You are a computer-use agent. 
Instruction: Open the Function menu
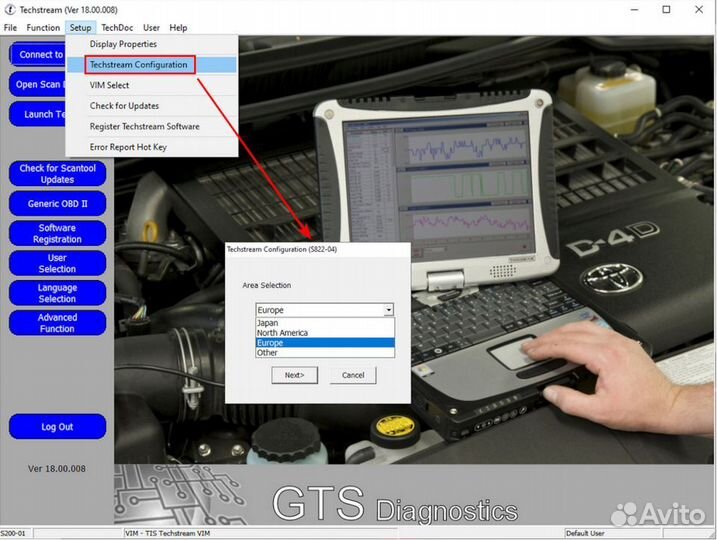(x=43, y=28)
